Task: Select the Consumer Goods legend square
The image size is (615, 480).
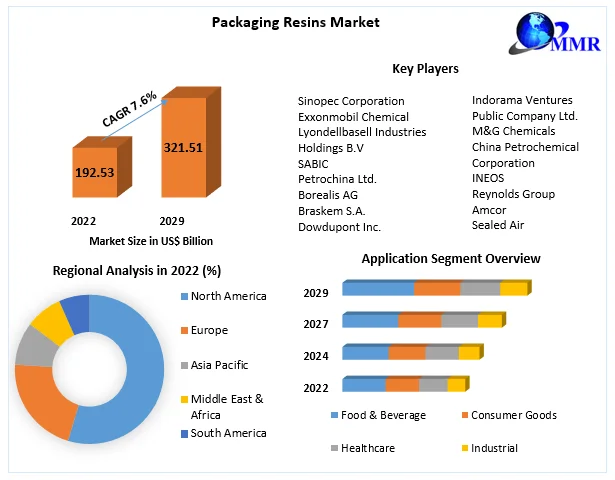Action: click(464, 415)
